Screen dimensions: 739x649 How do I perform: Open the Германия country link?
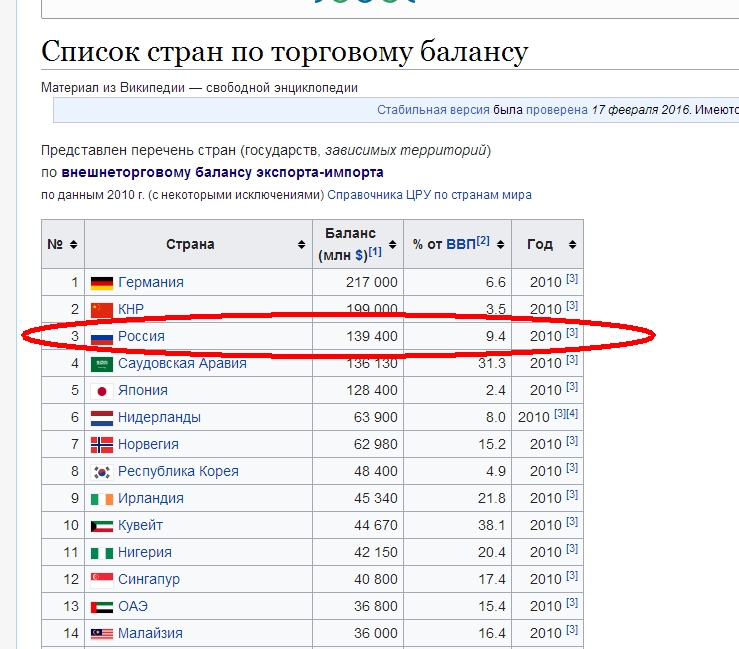coord(151,282)
